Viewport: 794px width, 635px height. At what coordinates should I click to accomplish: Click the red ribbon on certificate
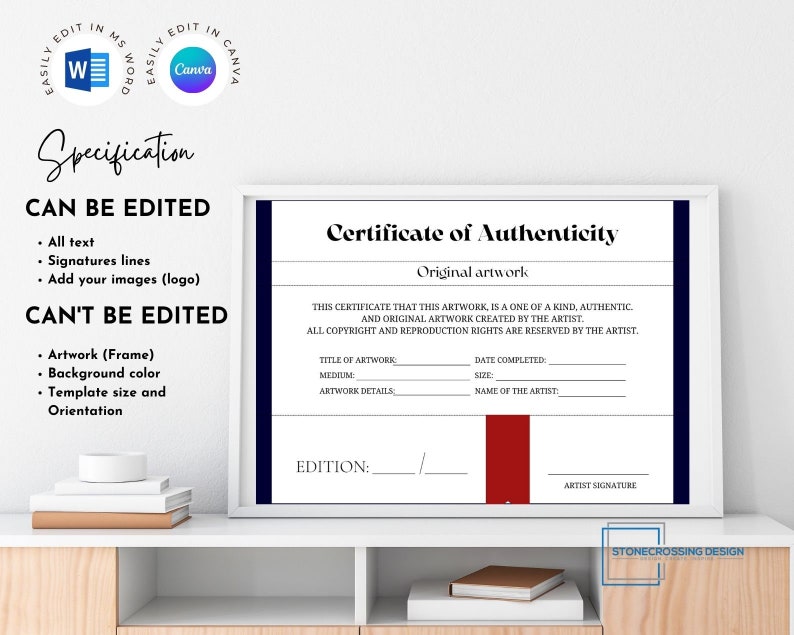coord(508,459)
